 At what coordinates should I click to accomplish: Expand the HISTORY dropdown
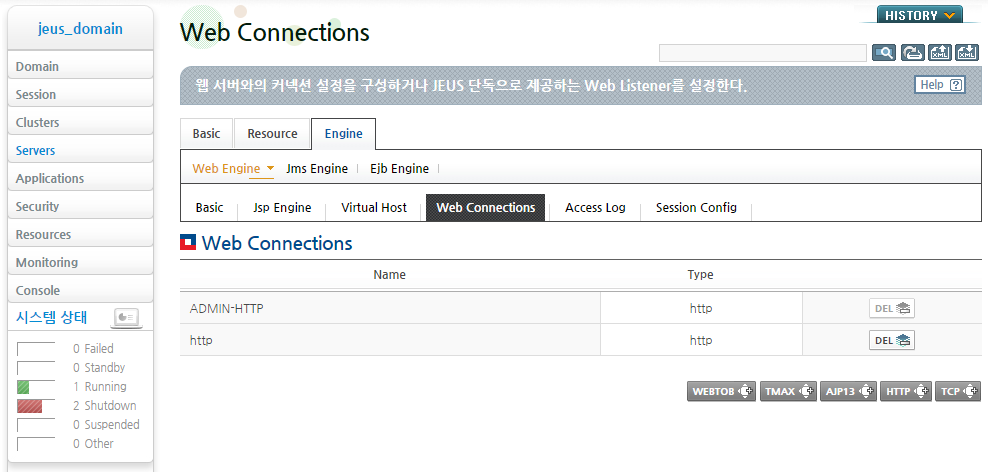tap(919, 15)
